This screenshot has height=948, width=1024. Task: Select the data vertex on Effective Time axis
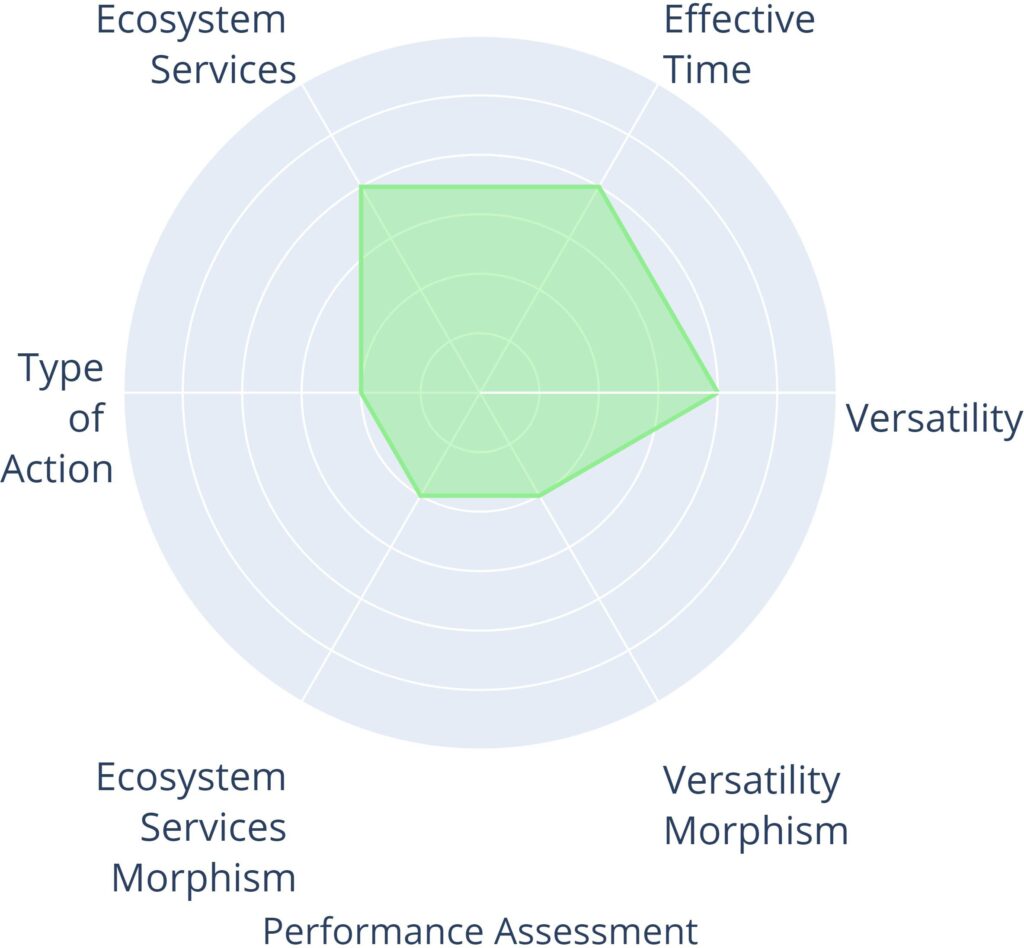click(x=599, y=187)
